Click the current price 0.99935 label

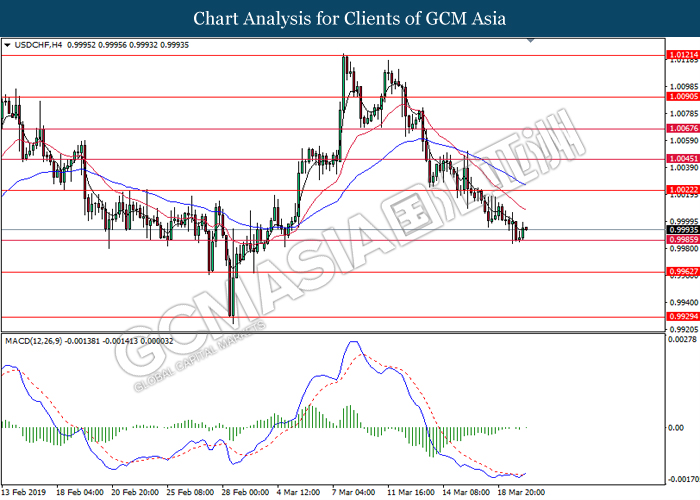click(683, 230)
